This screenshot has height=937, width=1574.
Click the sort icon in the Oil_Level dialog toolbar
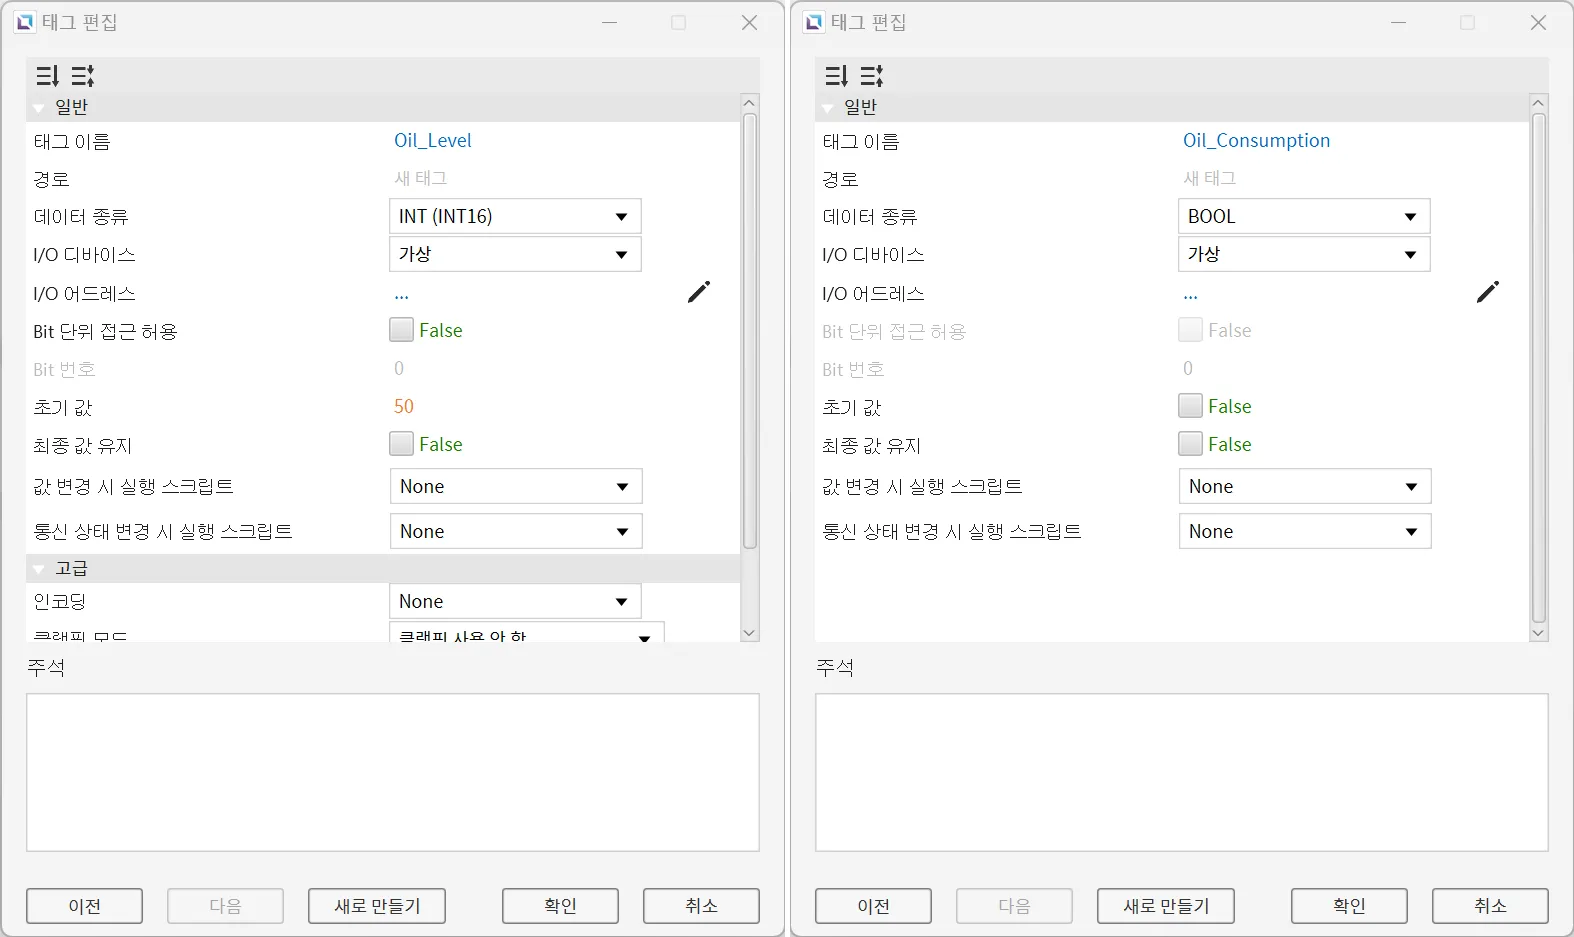47,76
